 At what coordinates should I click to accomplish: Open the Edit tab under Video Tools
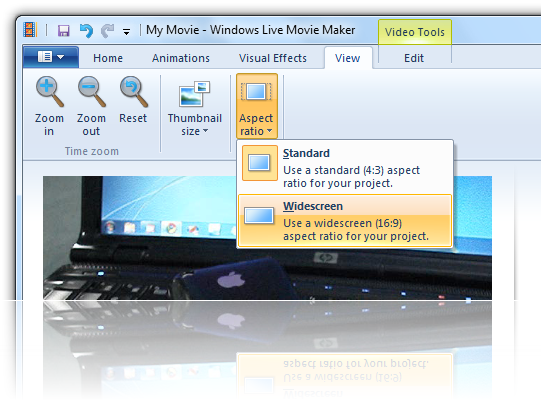coord(414,58)
